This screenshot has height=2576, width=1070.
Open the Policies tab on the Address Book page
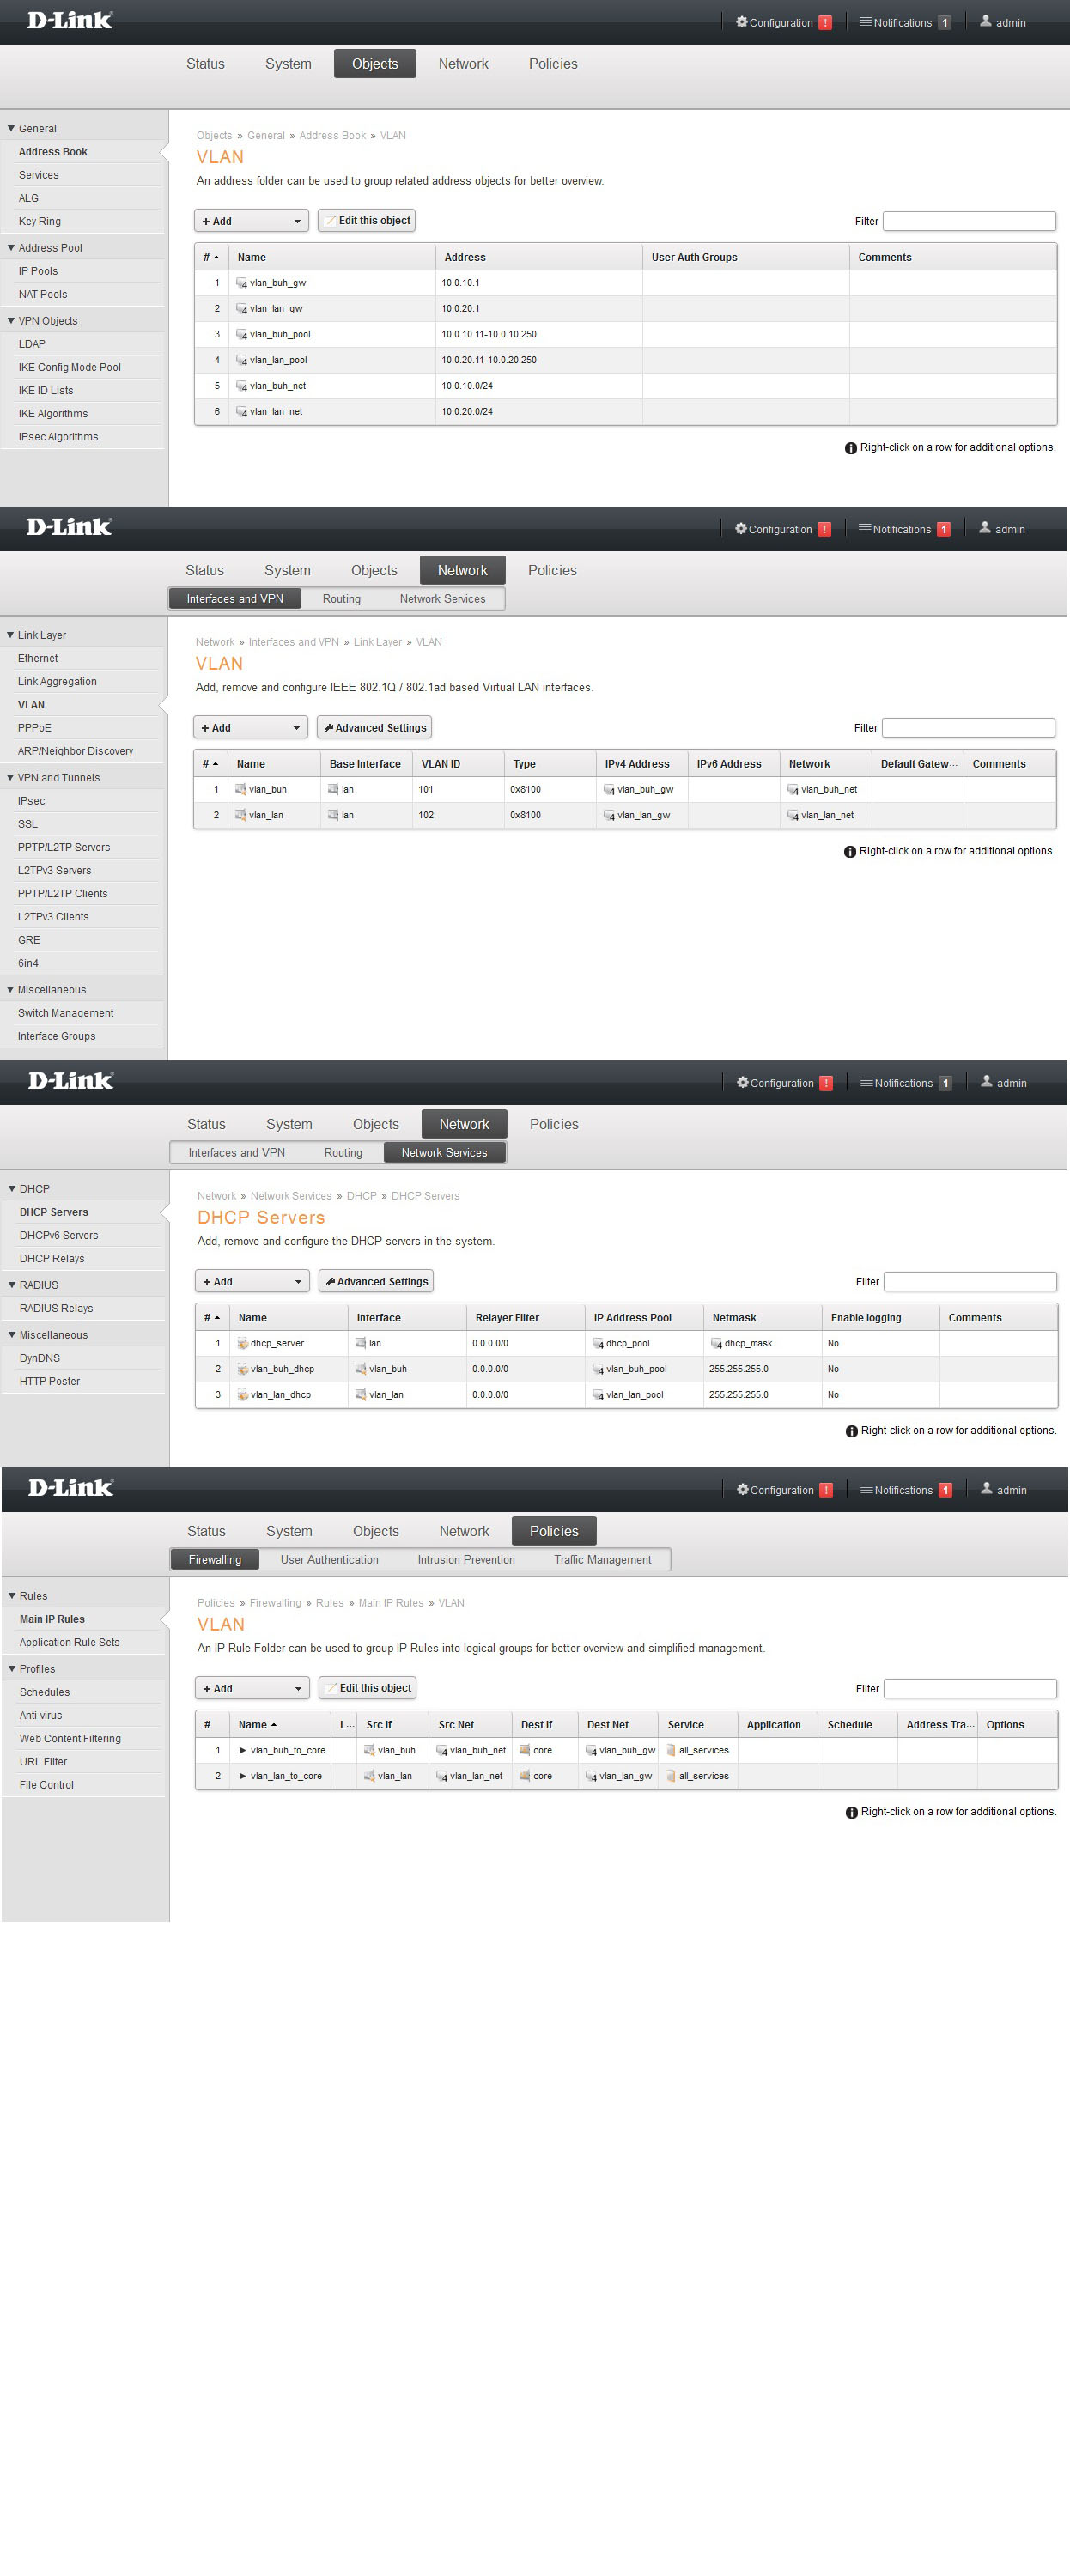coord(553,64)
